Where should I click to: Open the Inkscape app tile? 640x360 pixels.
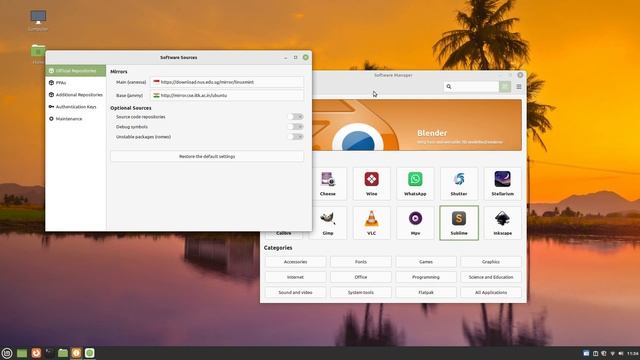502,223
